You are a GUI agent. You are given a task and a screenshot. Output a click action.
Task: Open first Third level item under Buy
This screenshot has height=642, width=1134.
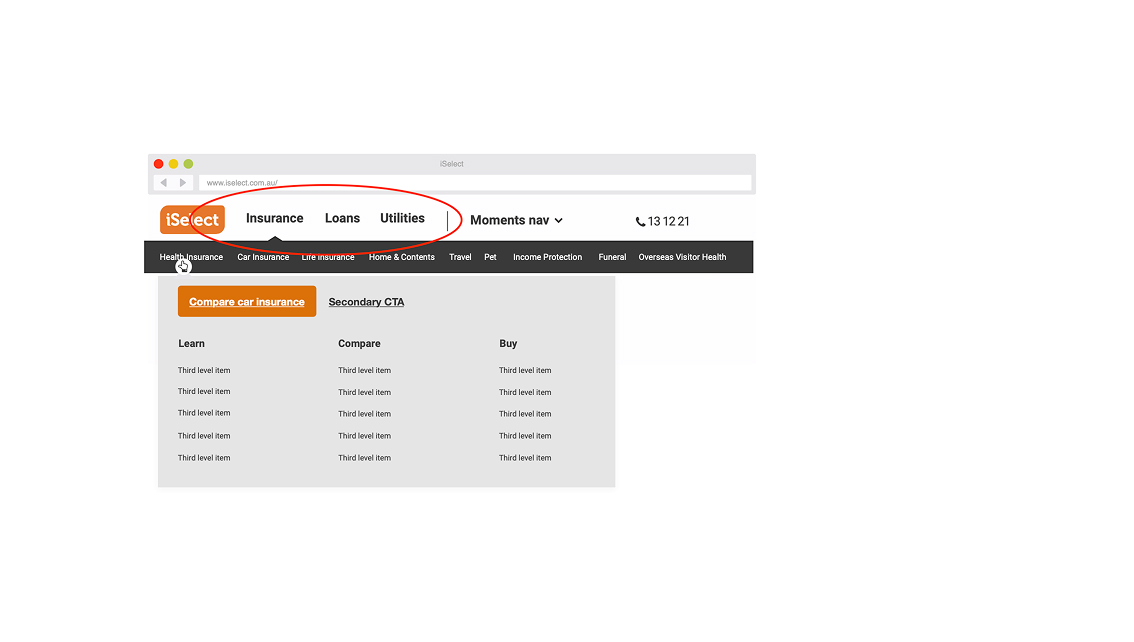[525, 370]
